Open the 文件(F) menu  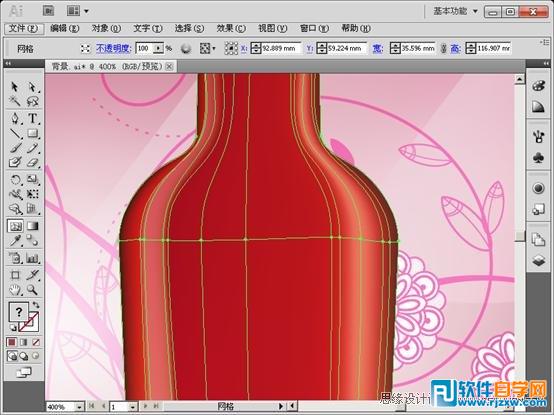tap(24, 28)
